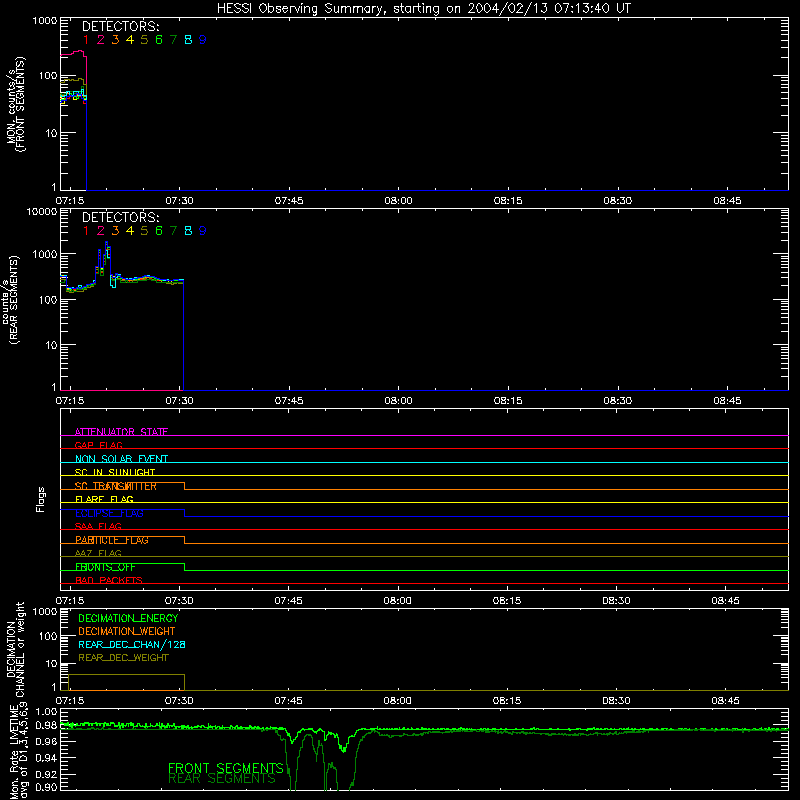The height and width of the screenshot is (800, 800).
Task: Click the FRONTS_OFF flag label
Action: click(105, 567)
